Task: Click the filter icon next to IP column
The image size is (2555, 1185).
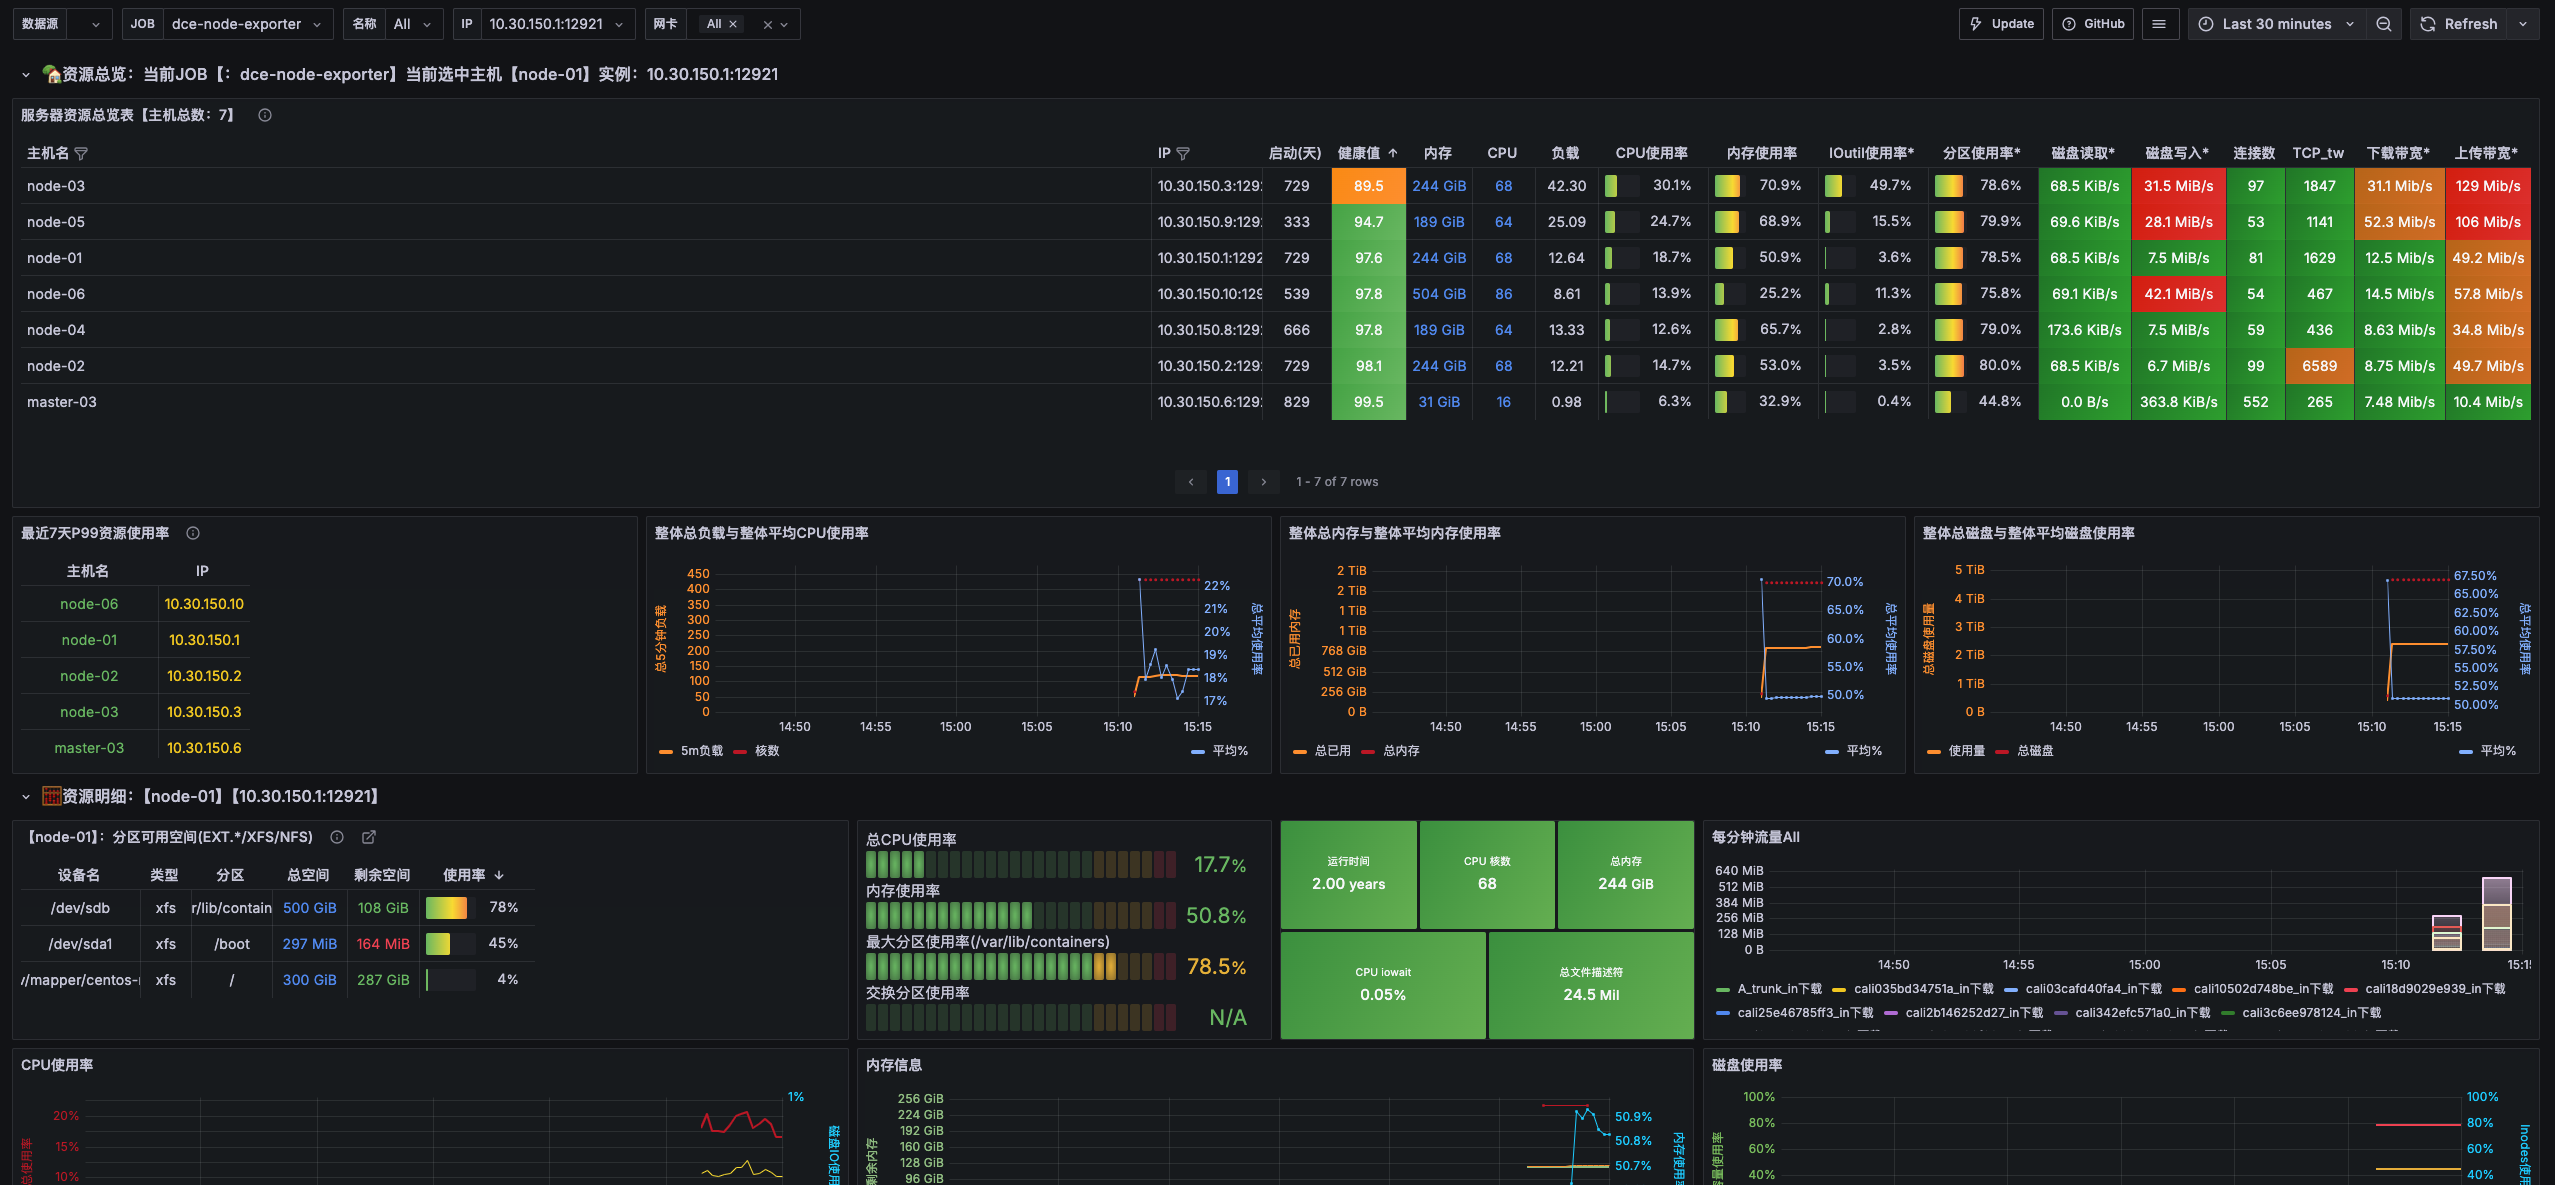Action: coord(1183,154)
